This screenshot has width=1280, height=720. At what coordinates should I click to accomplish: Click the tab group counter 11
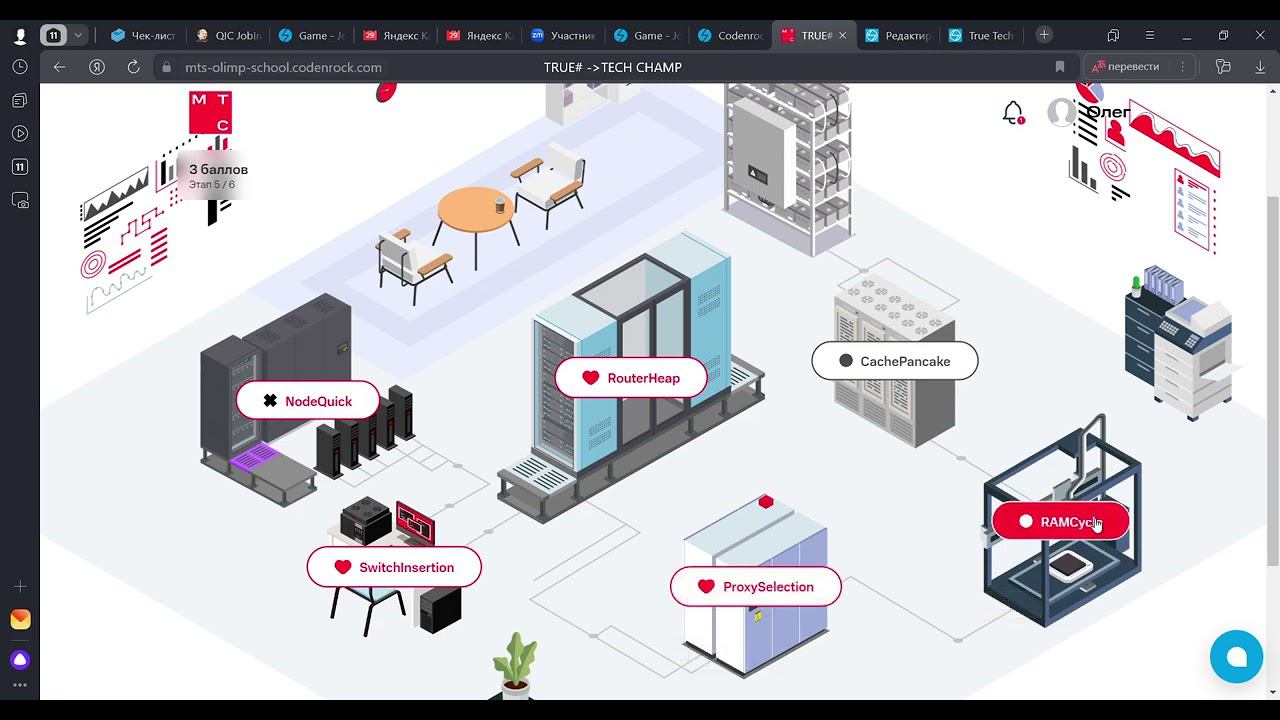54,35
